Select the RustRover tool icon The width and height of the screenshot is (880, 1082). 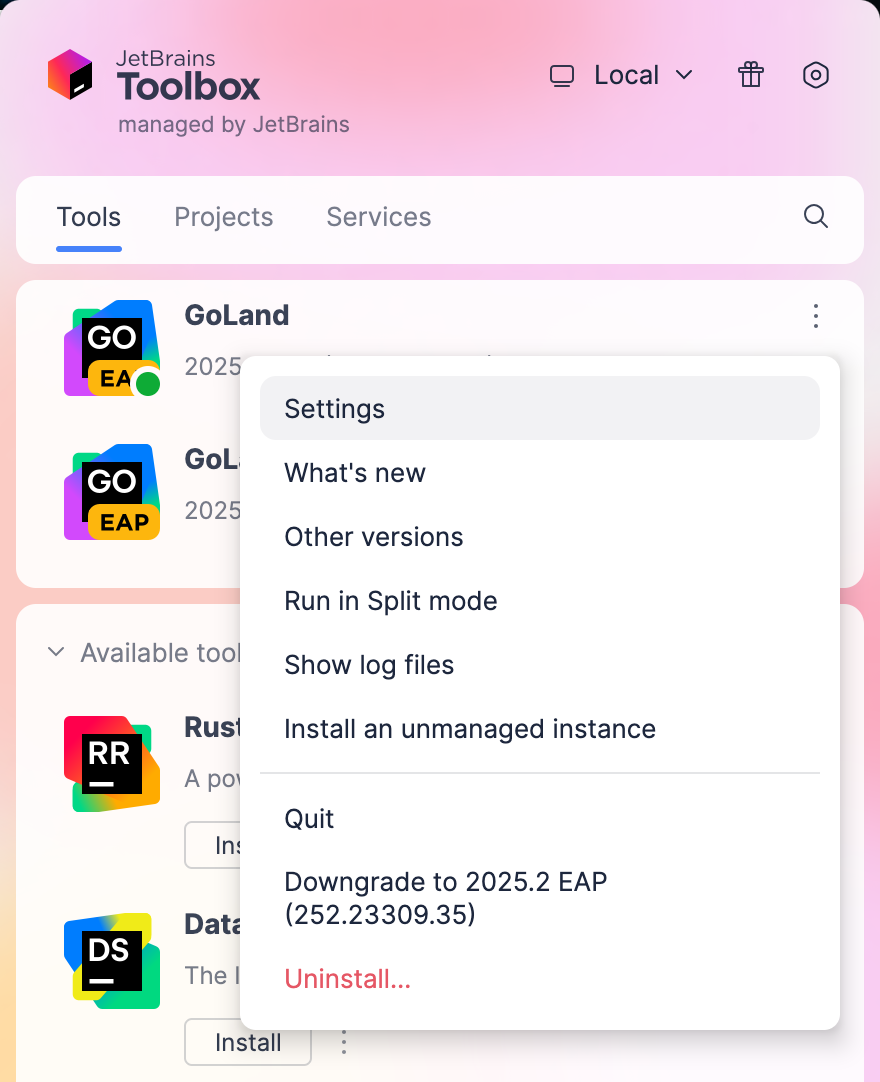(x=111, y=764)
